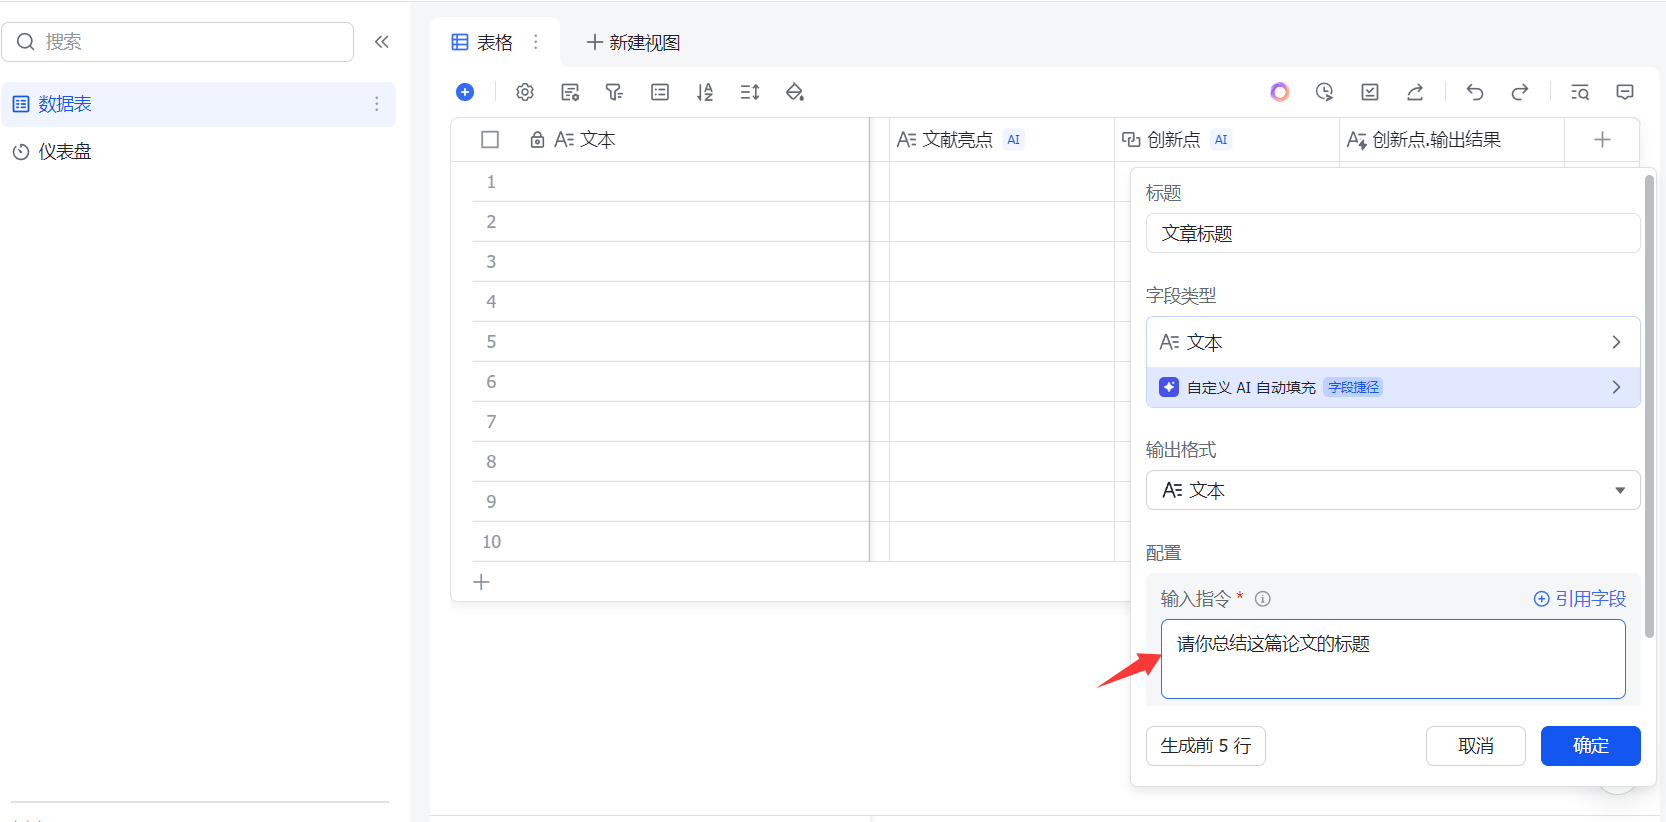Click the 确定 button
Viewport: 1666px width, 822px height.
pyautogui.click(x=1590, y=746)
